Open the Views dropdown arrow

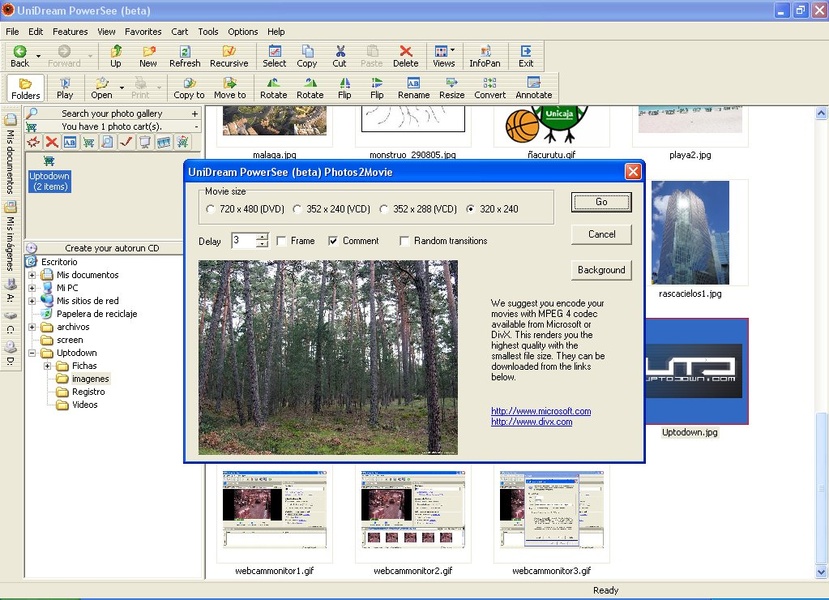453,50
